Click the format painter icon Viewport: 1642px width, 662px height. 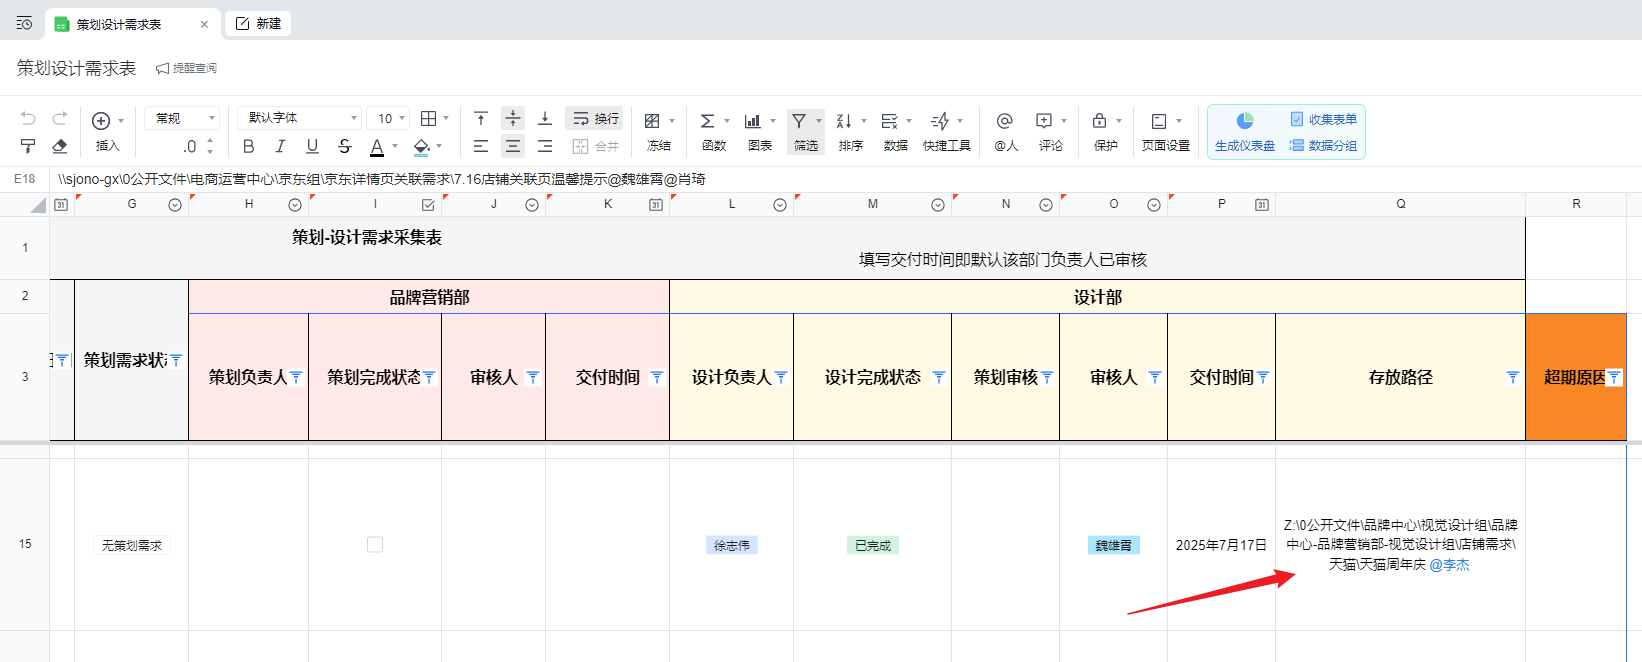coord(28,146)
